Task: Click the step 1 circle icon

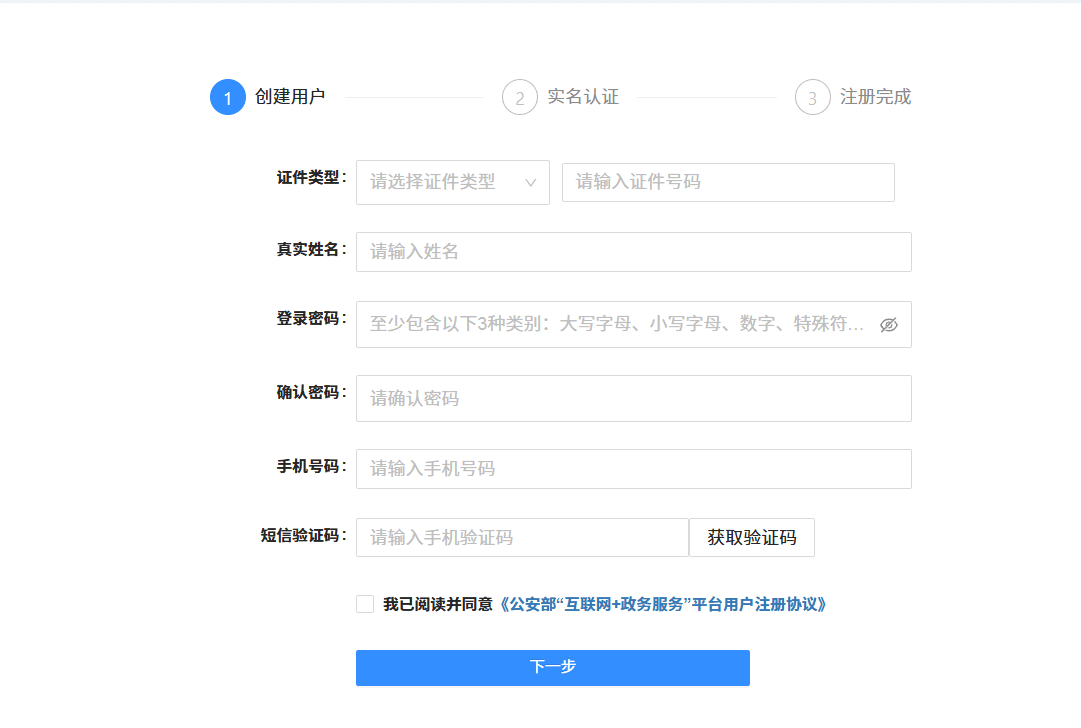Action: point(227,97)
